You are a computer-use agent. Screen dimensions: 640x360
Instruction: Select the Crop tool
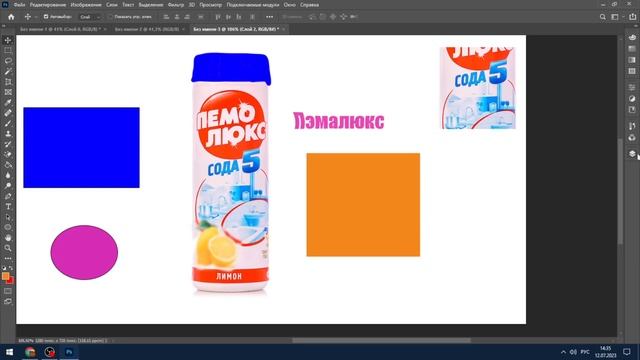(x=8, y=82)
